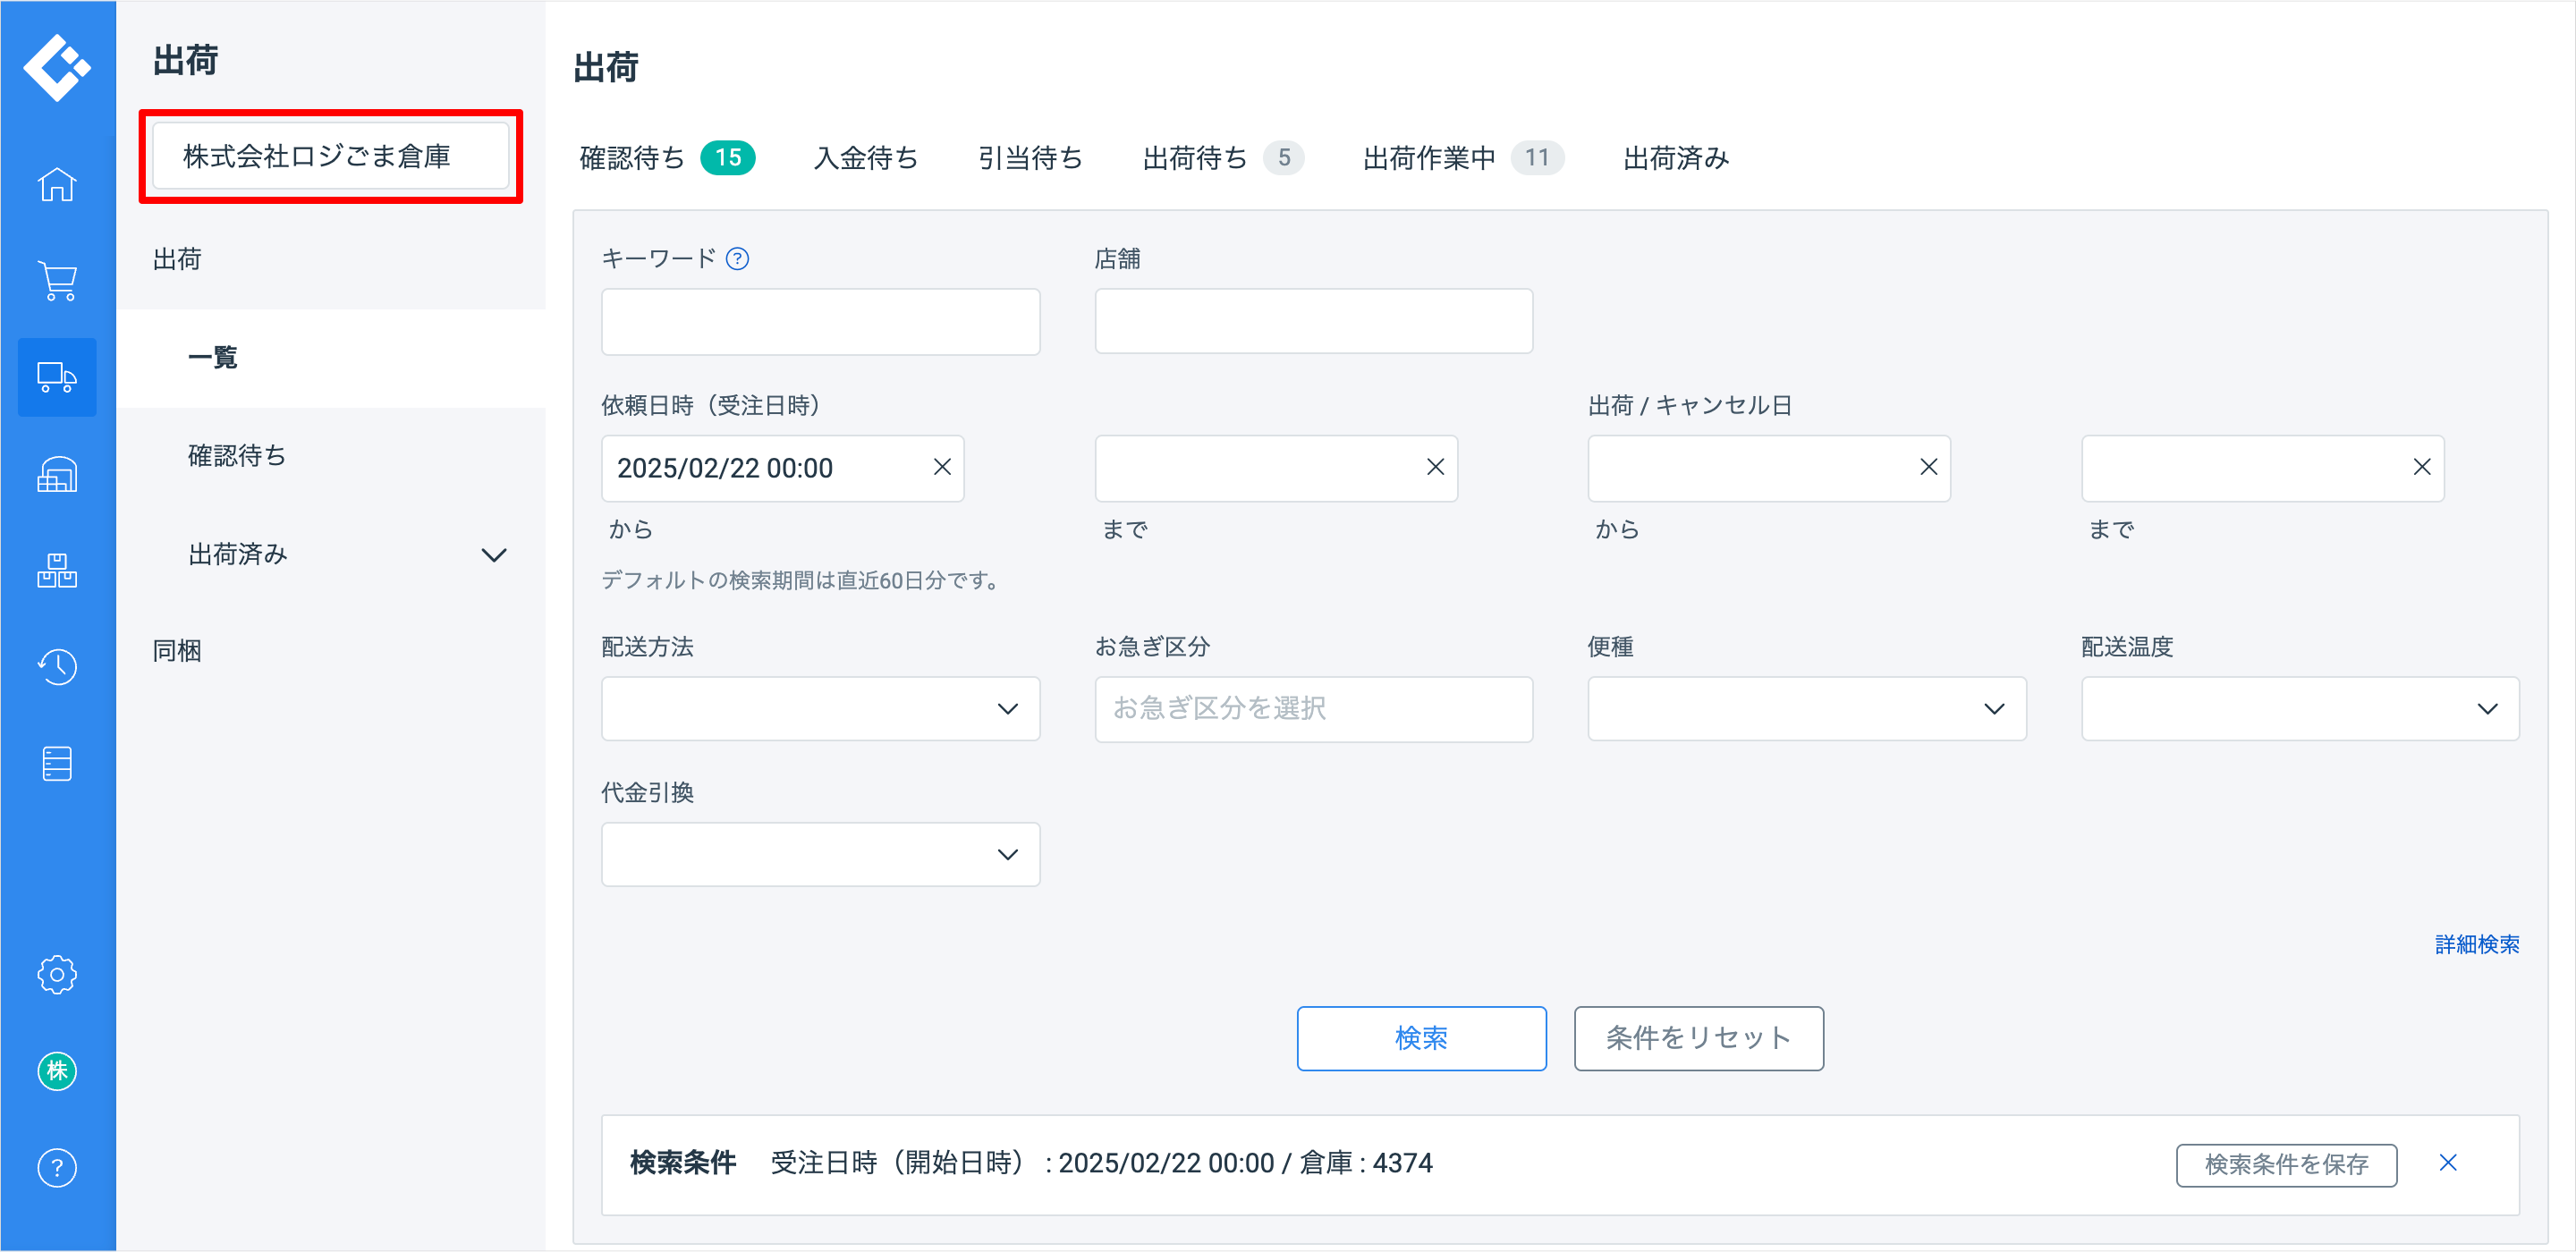Switch to the 入金待ち tab
The width and height of the screenshot is (2576, 1252).
point(866,158)
